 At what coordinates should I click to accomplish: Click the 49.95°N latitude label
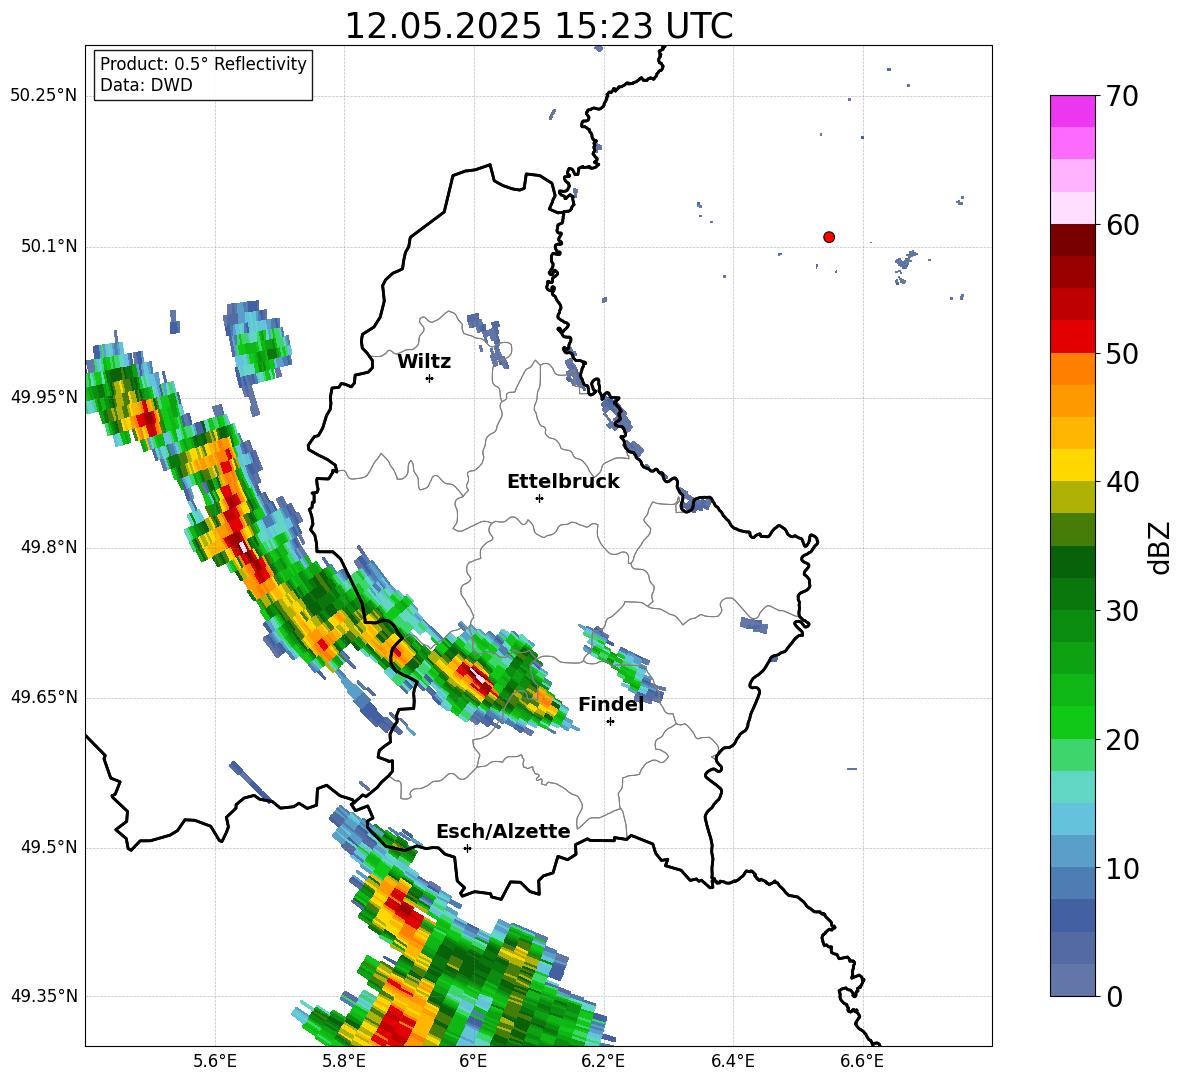[44, 397]
